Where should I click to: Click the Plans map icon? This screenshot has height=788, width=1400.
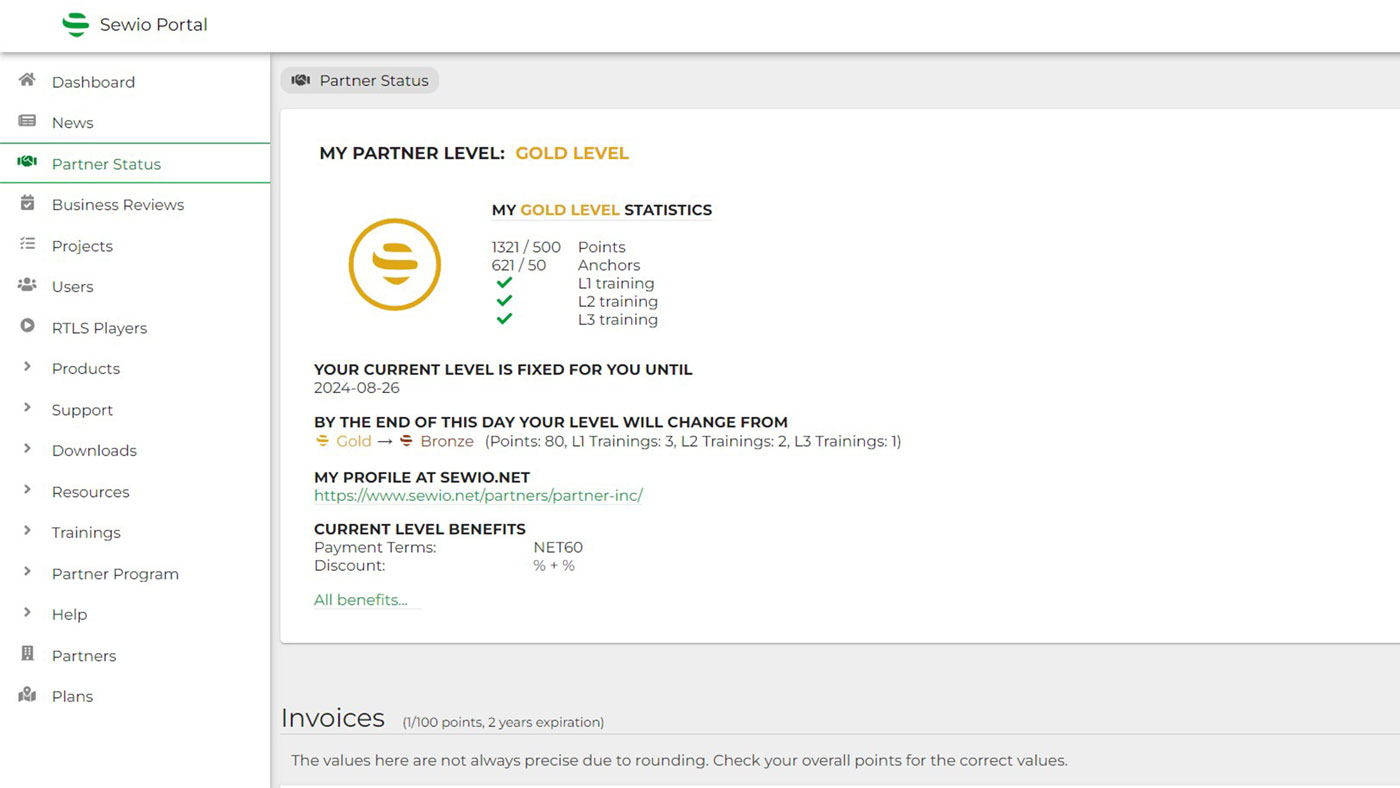27,695
